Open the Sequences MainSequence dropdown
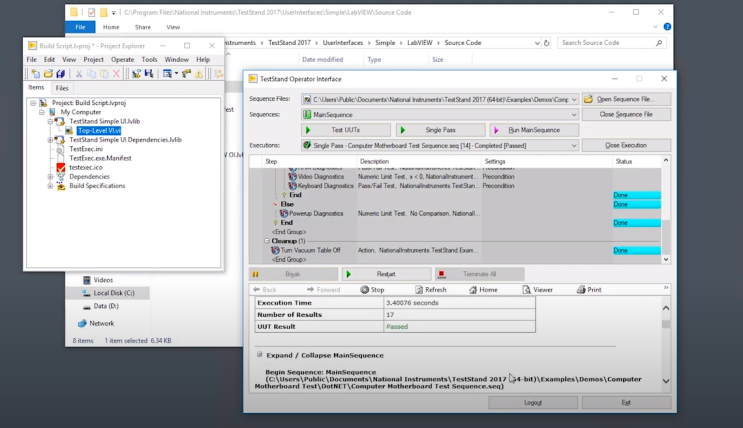743x428 pixels. (x=574, y=115)
